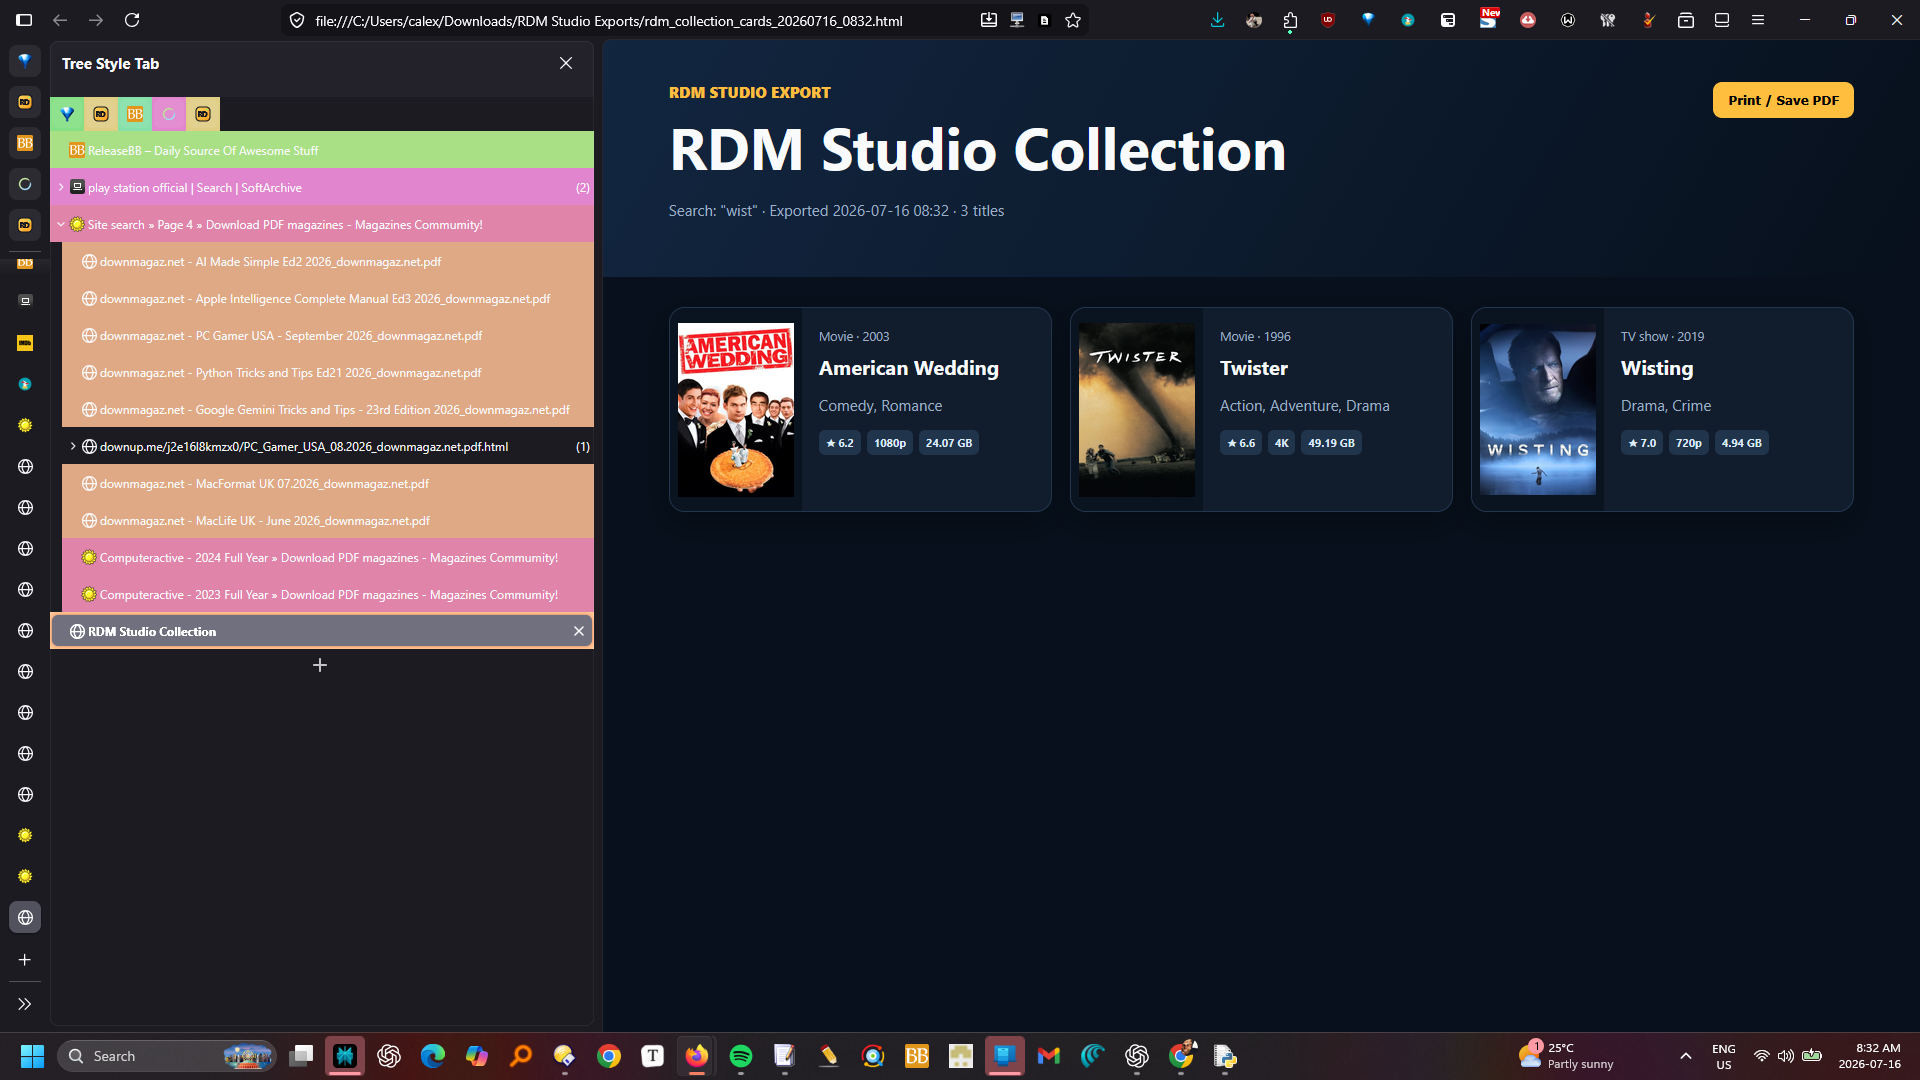Expand the play station official tab tree
The image size is (1920, 1080).
(61, 187)
